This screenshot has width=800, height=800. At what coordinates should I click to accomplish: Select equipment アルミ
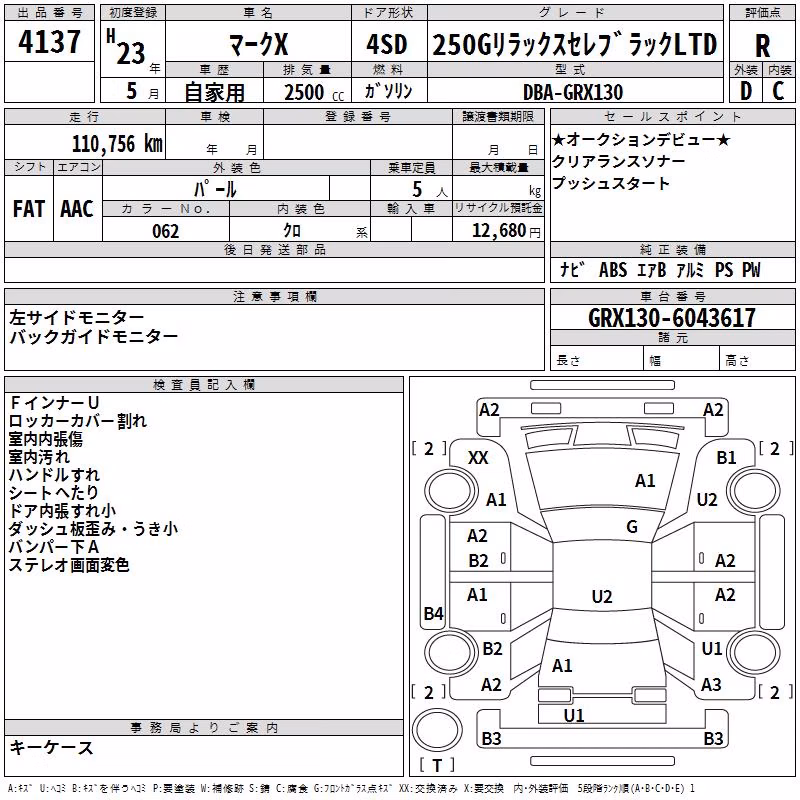[690, 269]
